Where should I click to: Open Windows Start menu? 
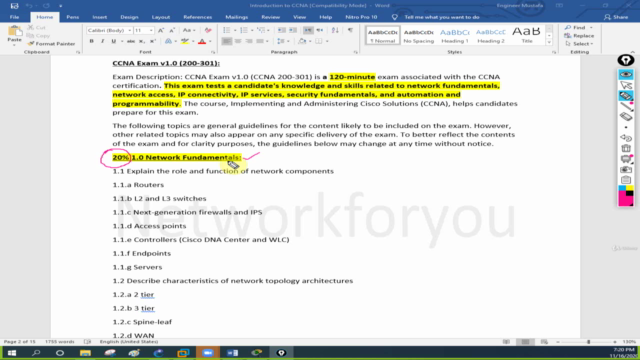click(12, 353)
